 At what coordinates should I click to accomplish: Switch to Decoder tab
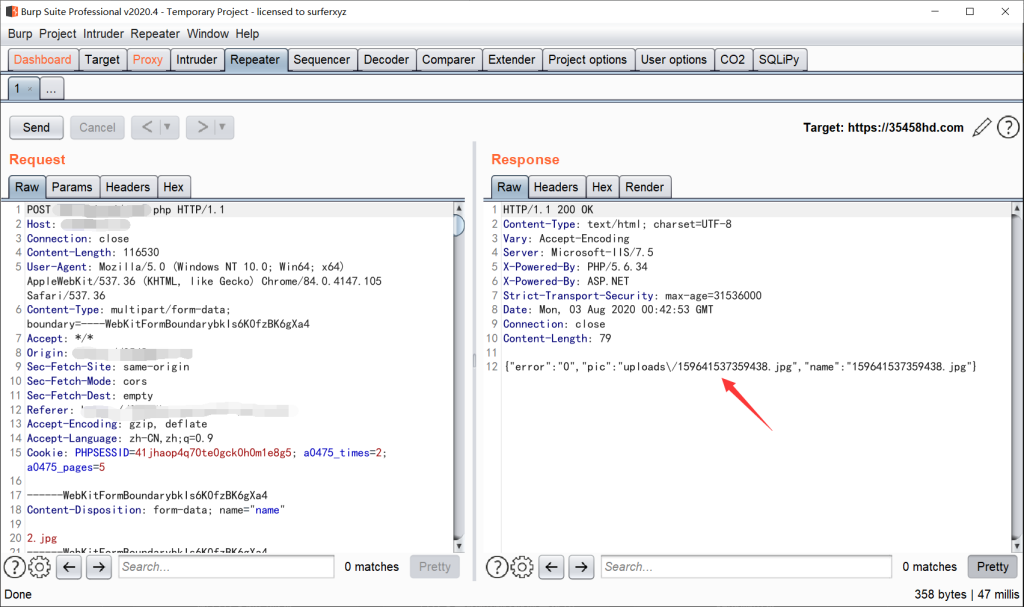pyautogui.click(x=386, y=59)
